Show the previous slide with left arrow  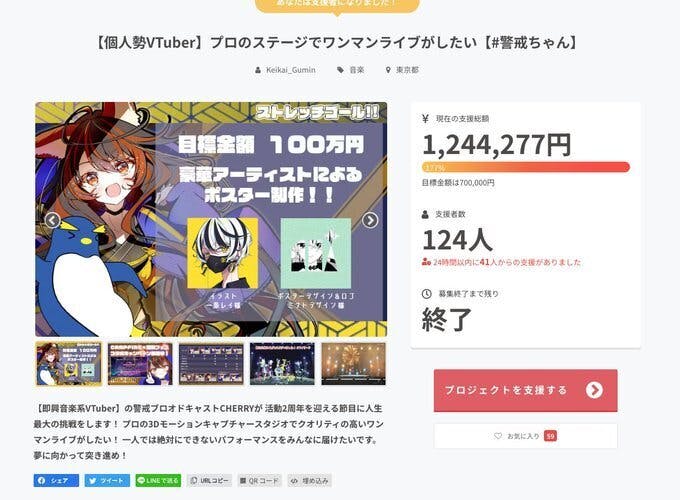coord(52,220)
